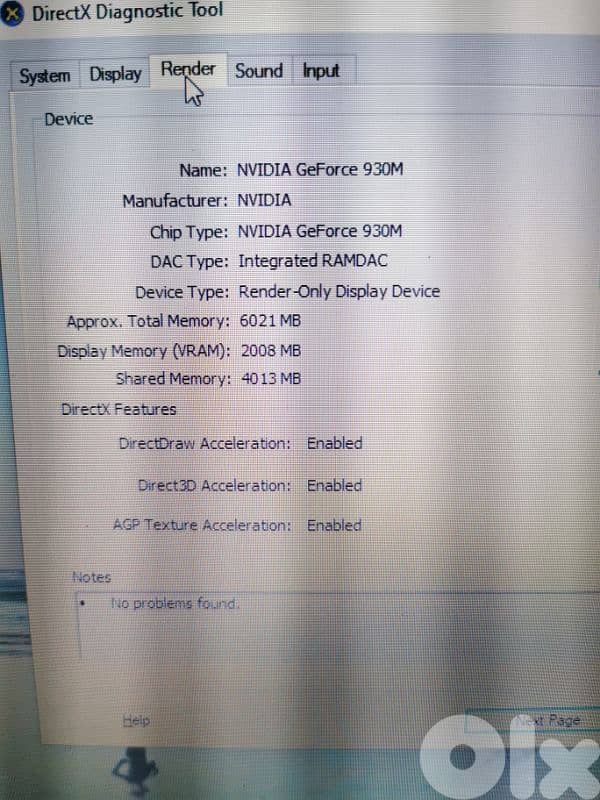
Task: Switch to the System tab
Action: pyautogui.click(x=45, y=76)
